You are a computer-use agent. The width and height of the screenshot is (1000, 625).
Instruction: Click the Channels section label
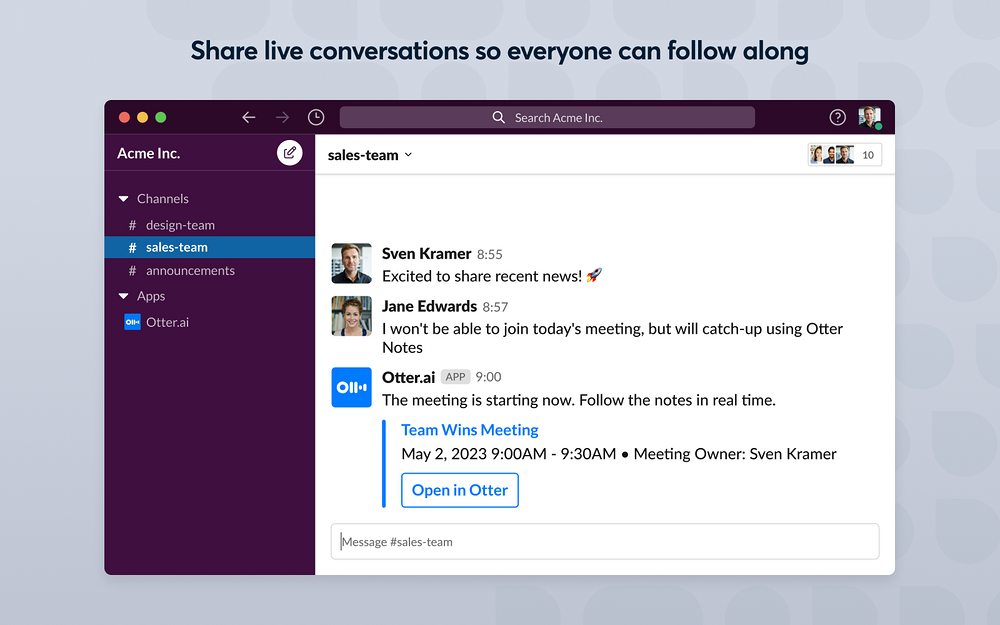point(163,199)
